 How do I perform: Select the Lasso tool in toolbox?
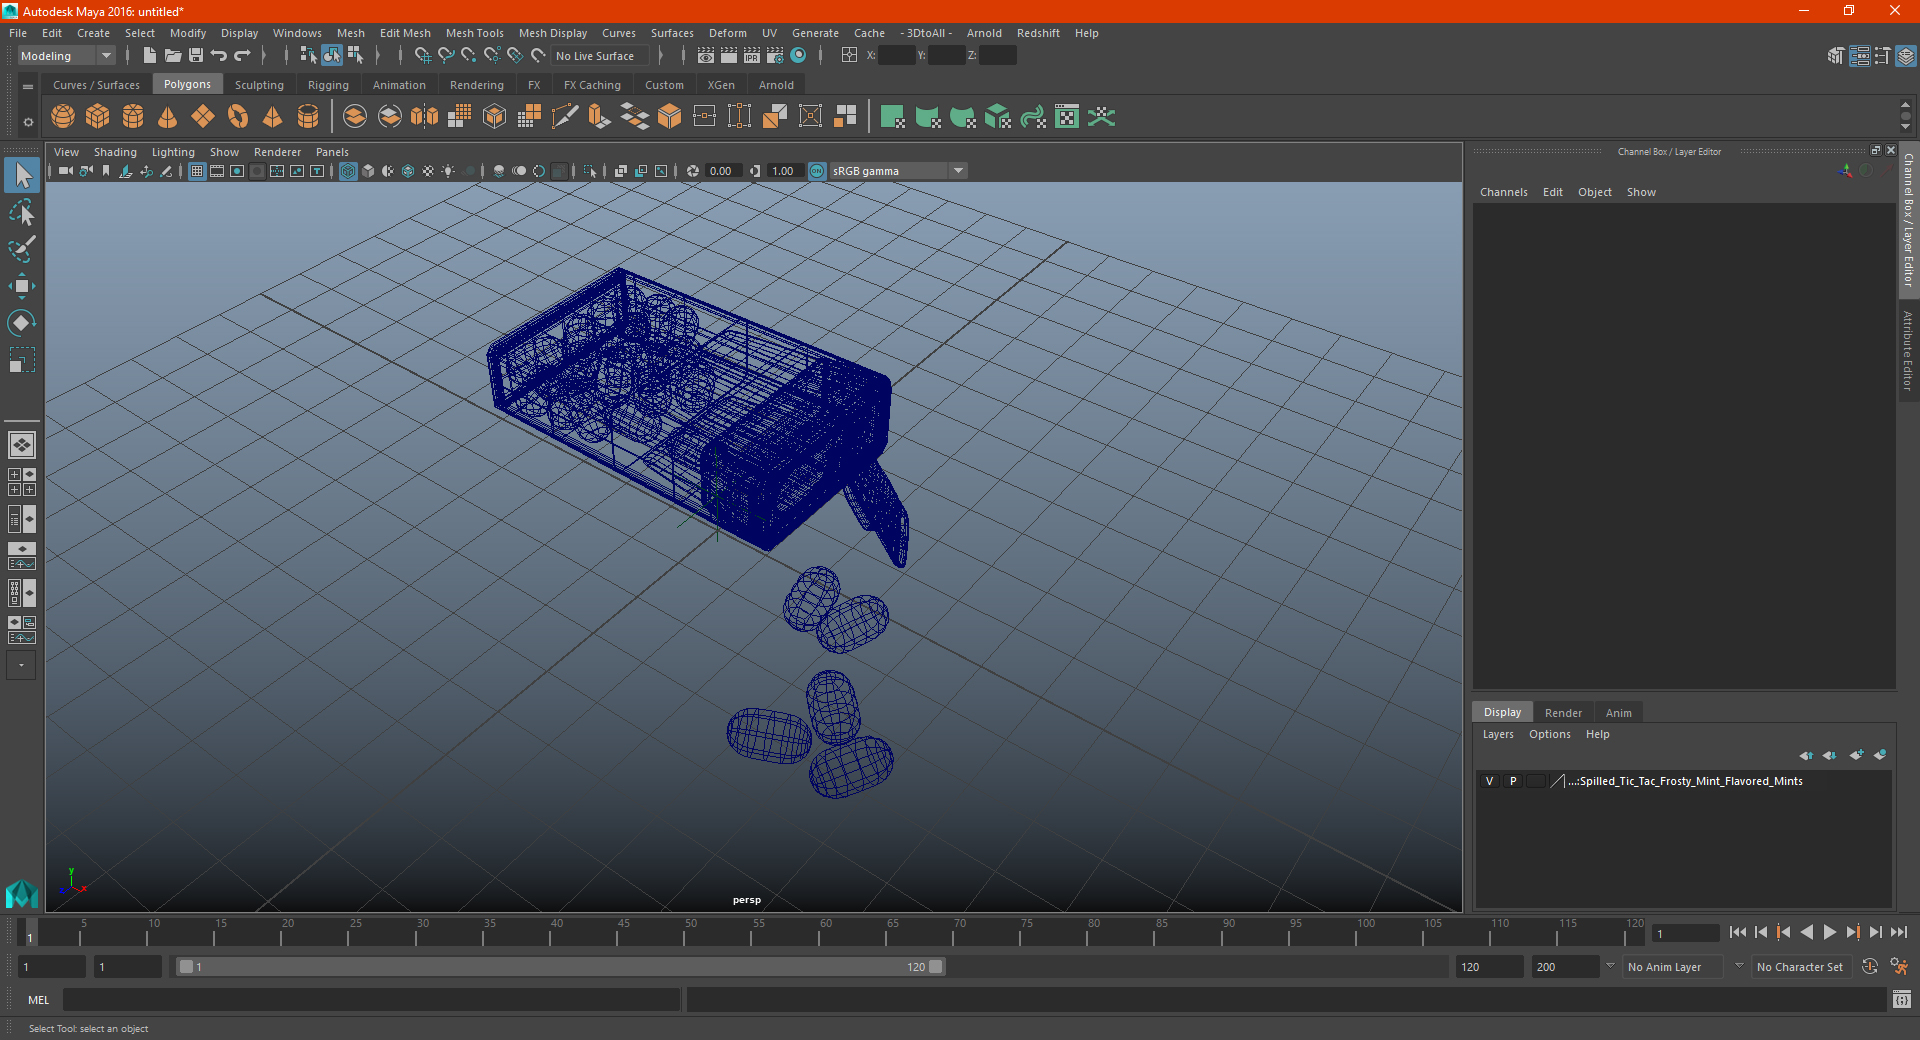pyautogui.click(x=21, y=213)
